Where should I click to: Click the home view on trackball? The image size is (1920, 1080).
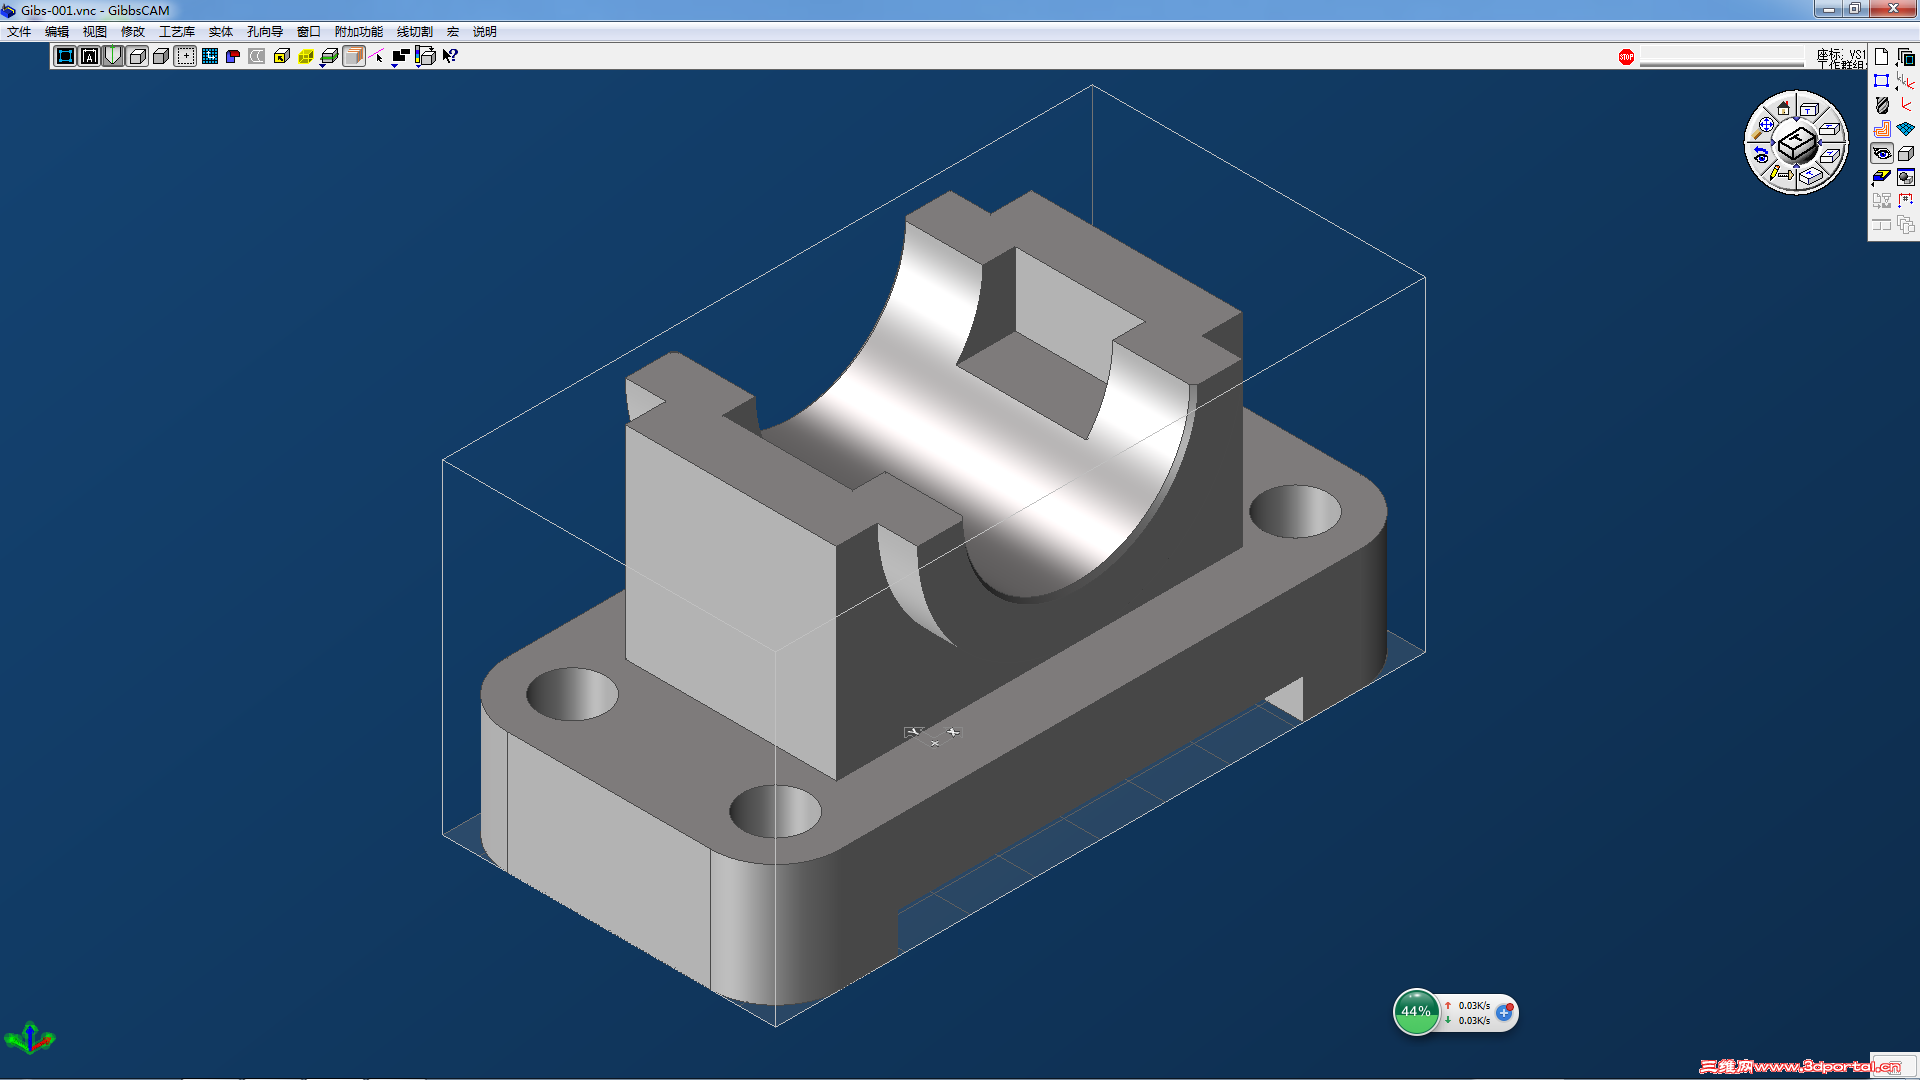(1783, 108)
